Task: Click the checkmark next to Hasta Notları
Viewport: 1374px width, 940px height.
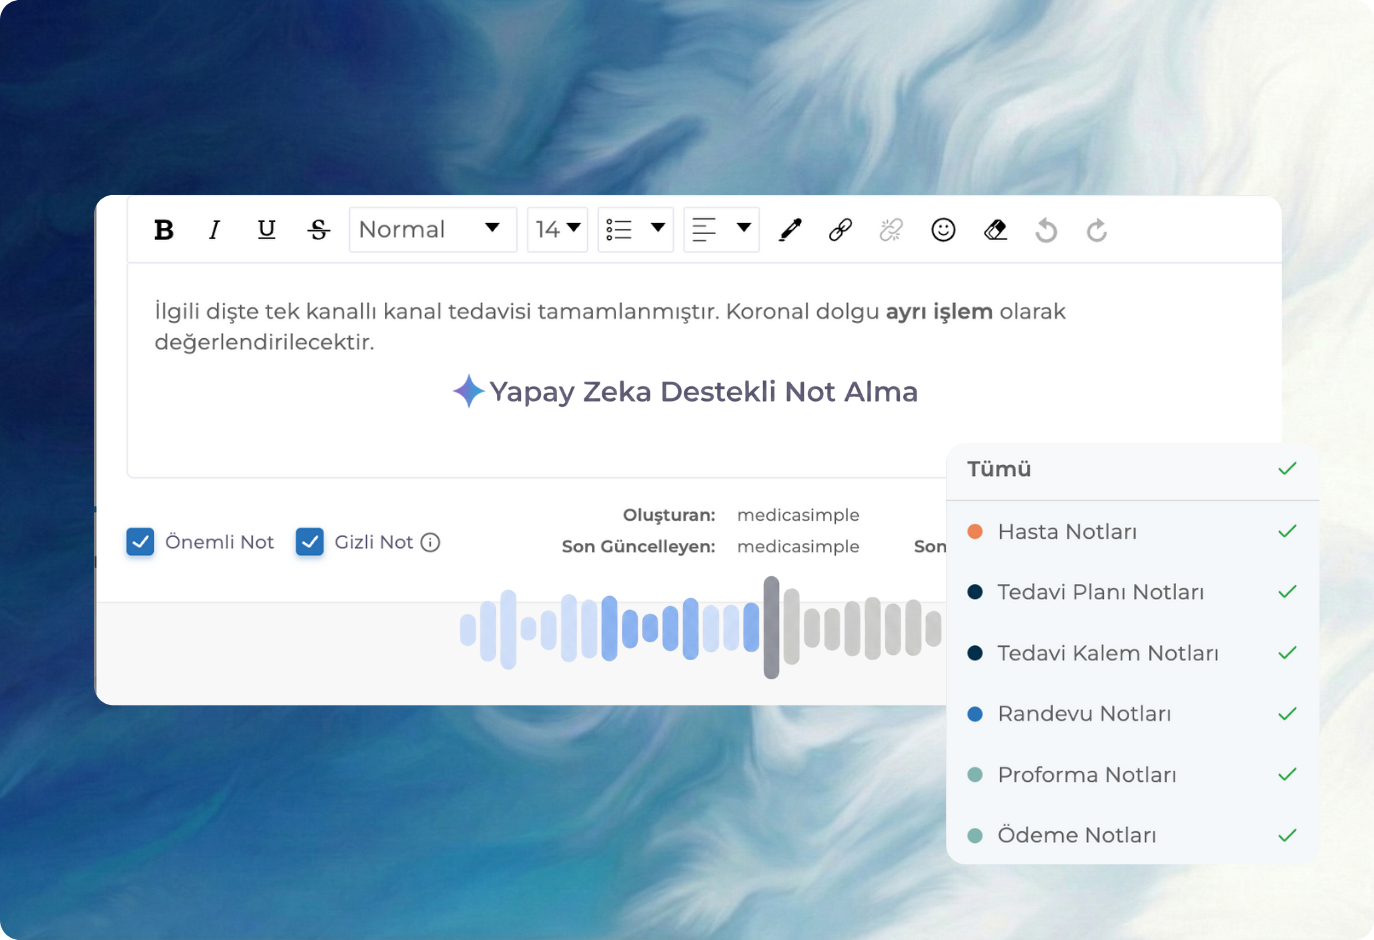Action: tap(1287, 531)
